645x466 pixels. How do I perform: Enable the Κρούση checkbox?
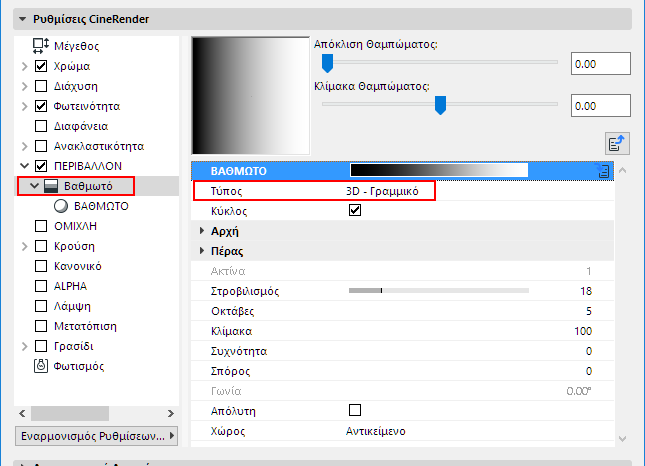coord(41,246)
